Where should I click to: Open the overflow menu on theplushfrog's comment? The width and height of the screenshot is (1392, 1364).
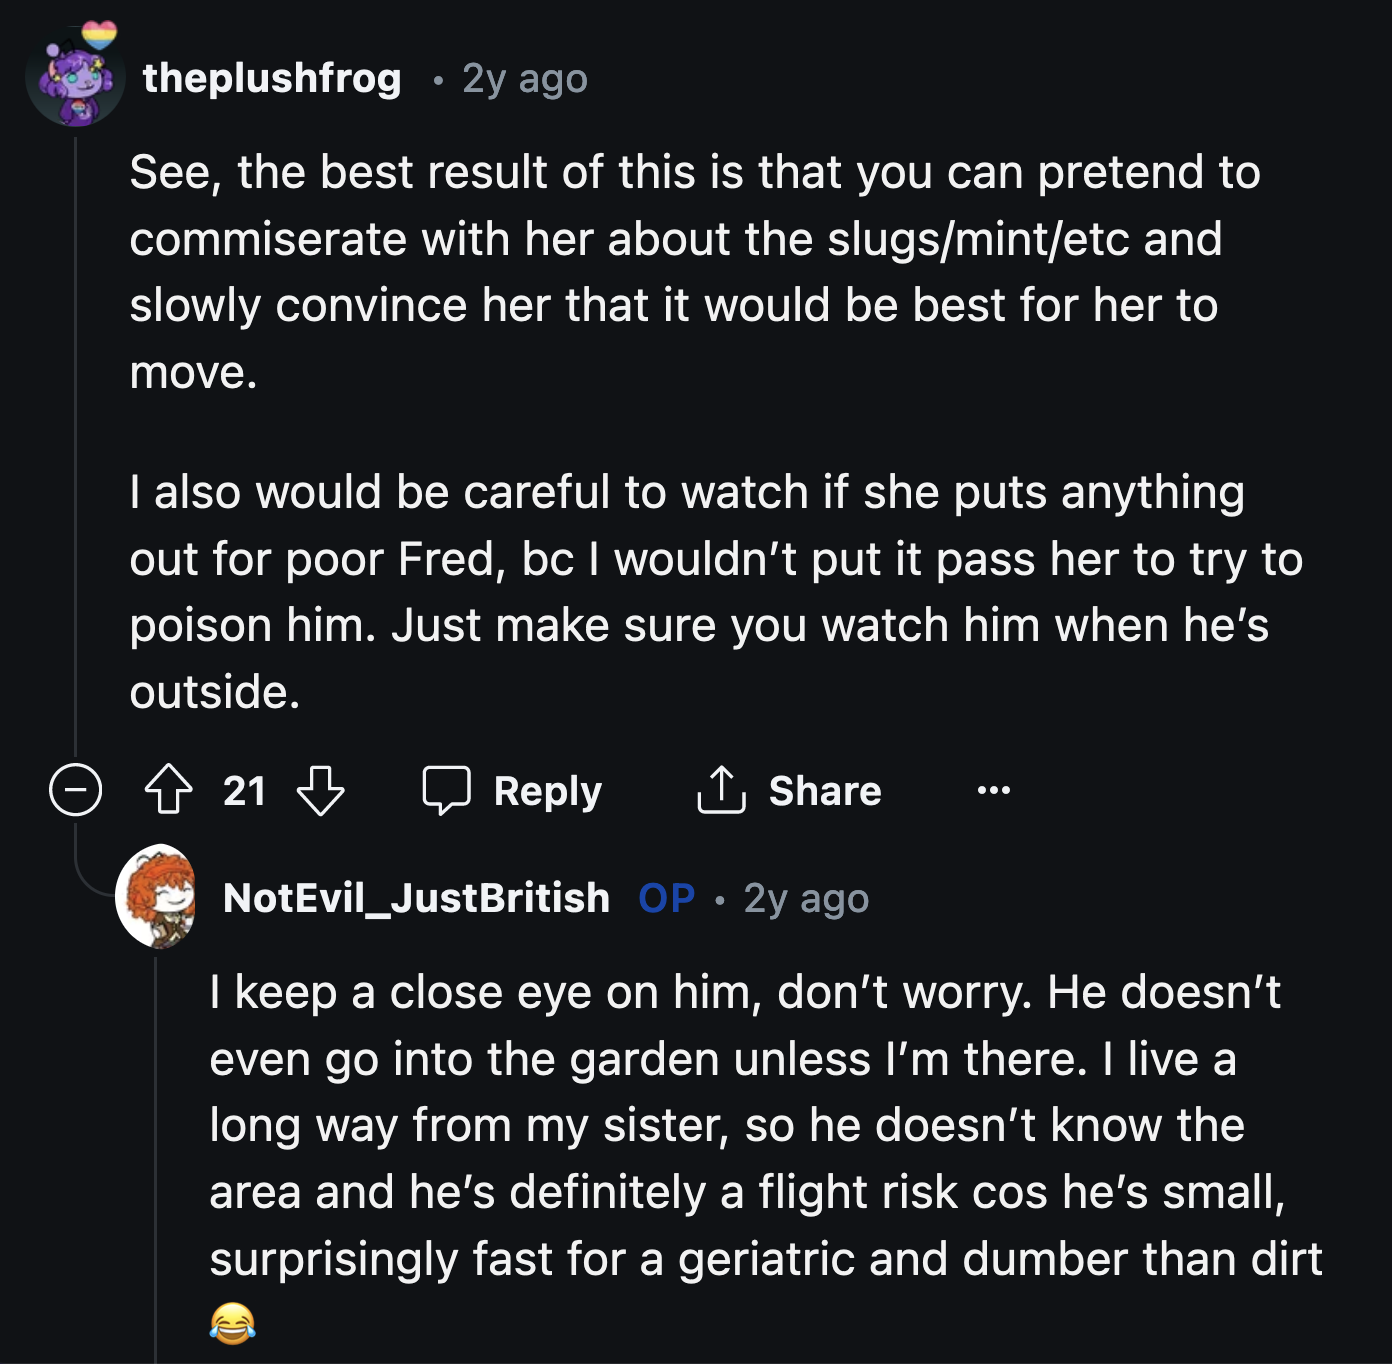[991, 791]
